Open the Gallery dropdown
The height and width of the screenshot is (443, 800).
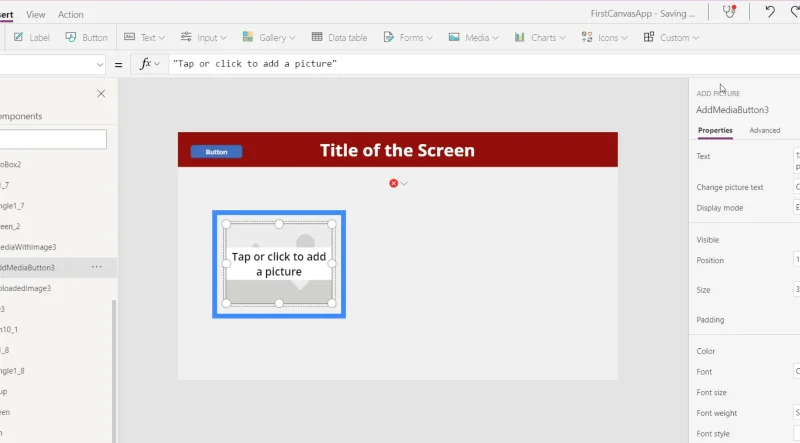click(269, 37)
